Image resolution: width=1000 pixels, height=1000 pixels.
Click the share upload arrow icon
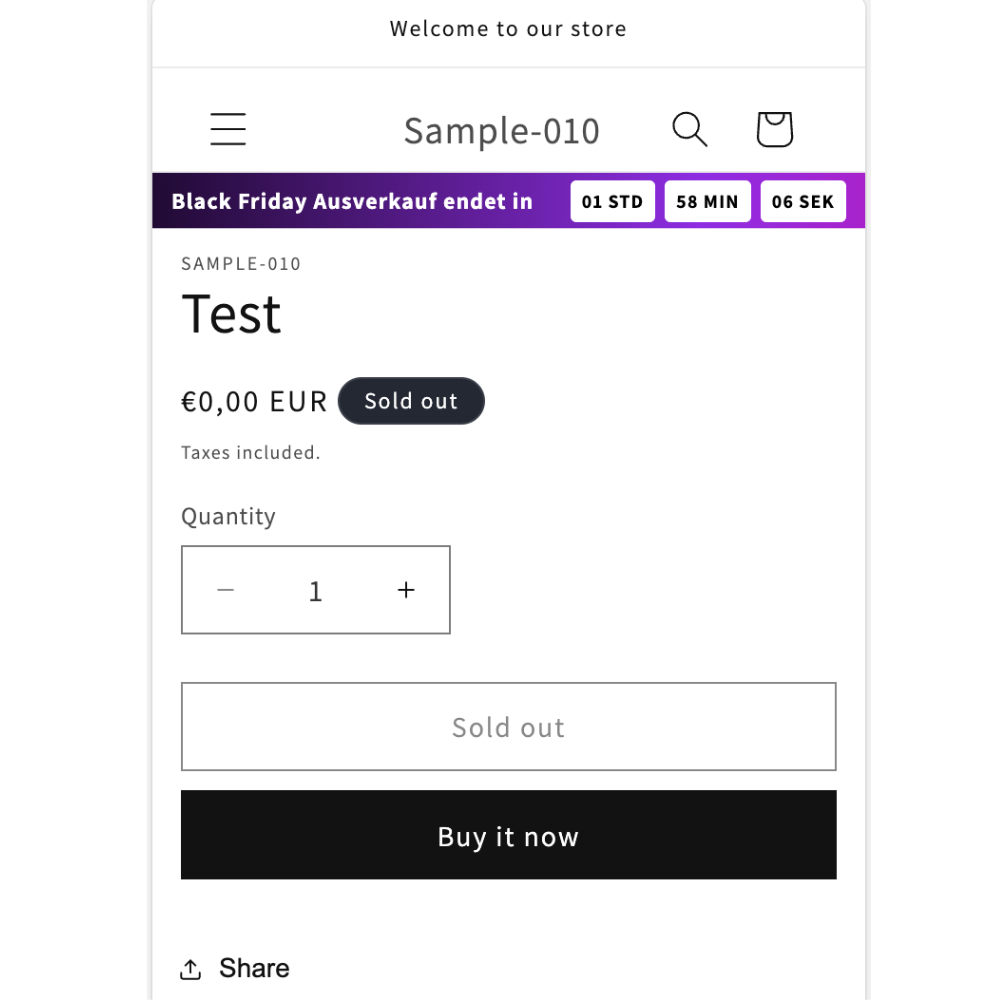click(x=190, y=969)
